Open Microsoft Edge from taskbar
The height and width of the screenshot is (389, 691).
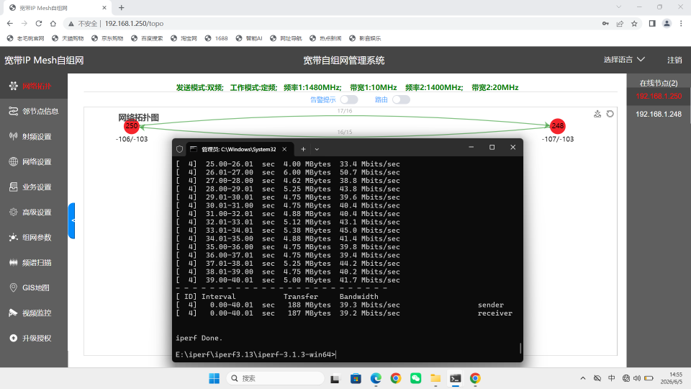(x=375, y=378)
